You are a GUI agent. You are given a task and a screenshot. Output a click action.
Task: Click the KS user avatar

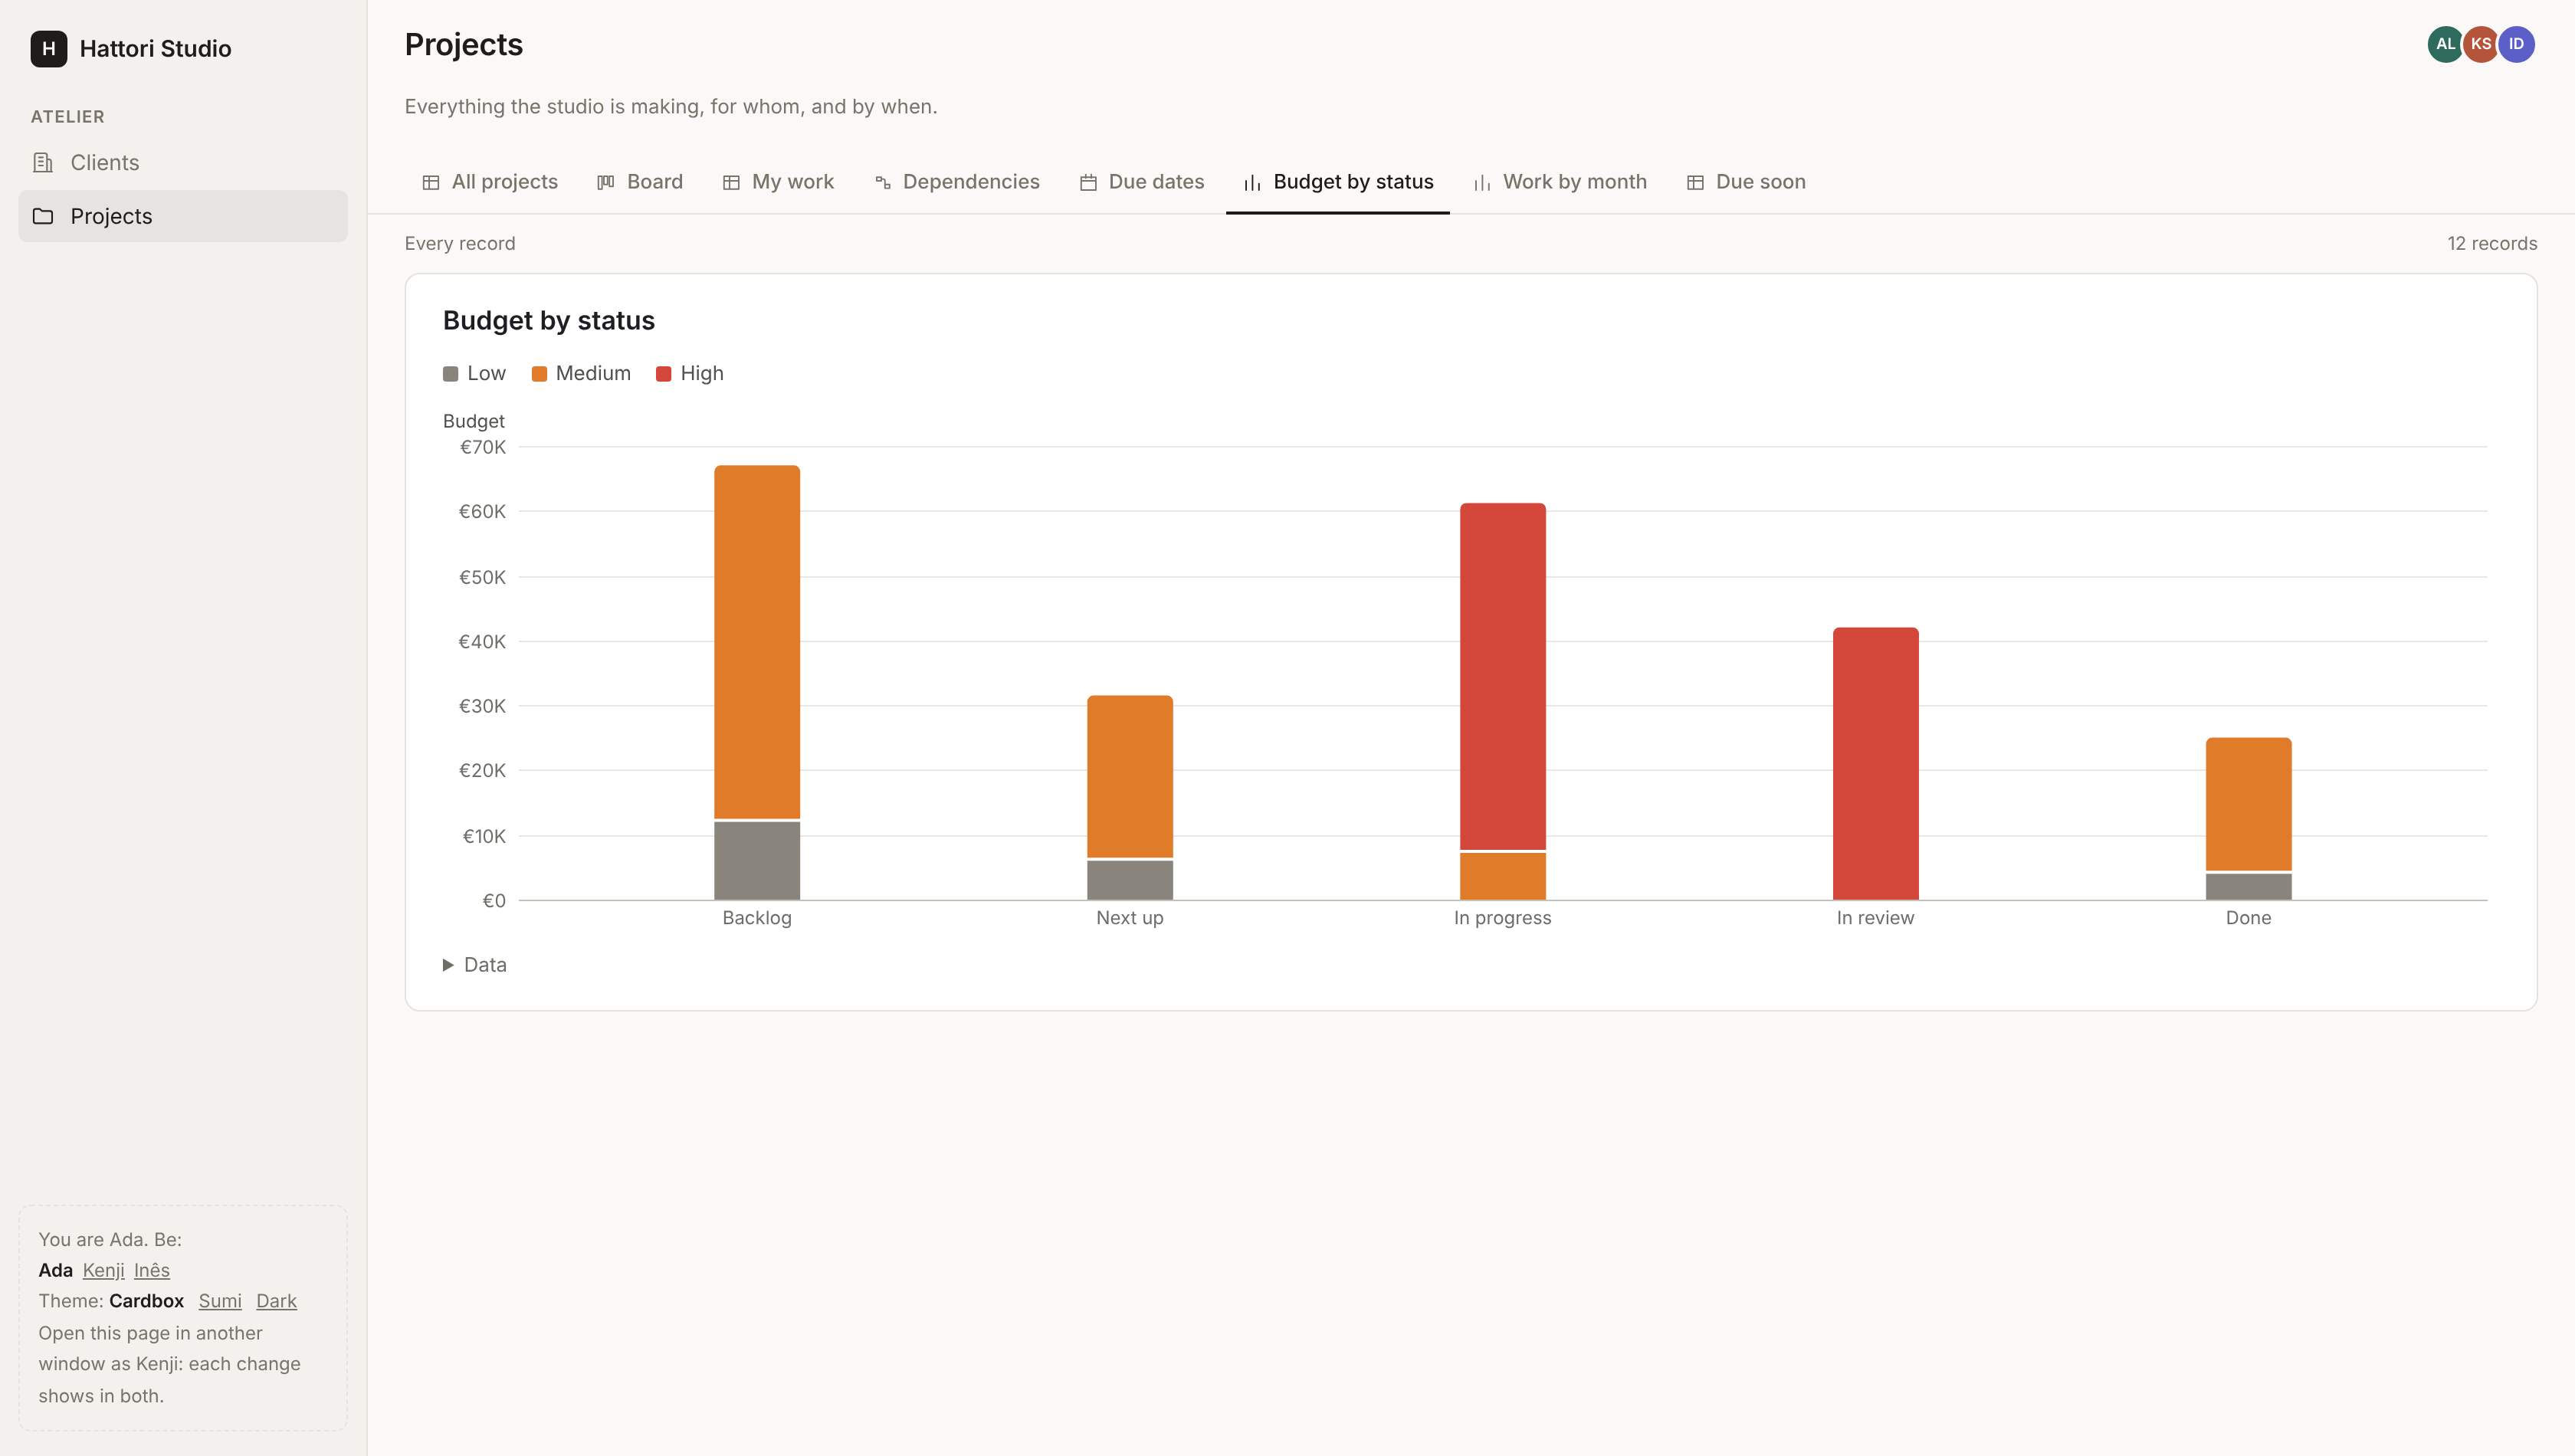(x=2481, y=44)
